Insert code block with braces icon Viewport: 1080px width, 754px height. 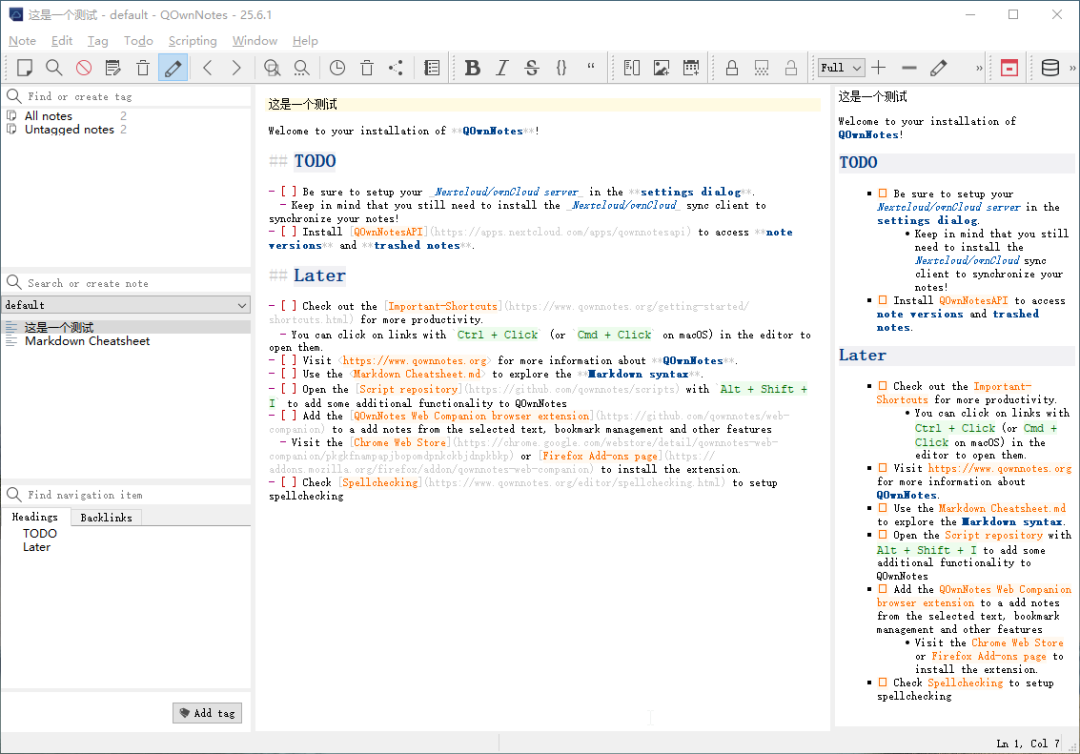tap(561, 67)
